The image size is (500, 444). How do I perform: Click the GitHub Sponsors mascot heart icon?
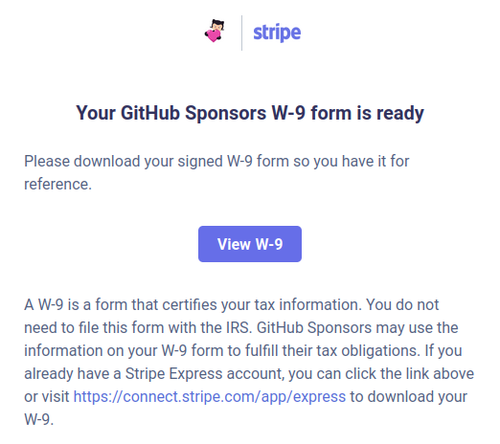(214, 31)
